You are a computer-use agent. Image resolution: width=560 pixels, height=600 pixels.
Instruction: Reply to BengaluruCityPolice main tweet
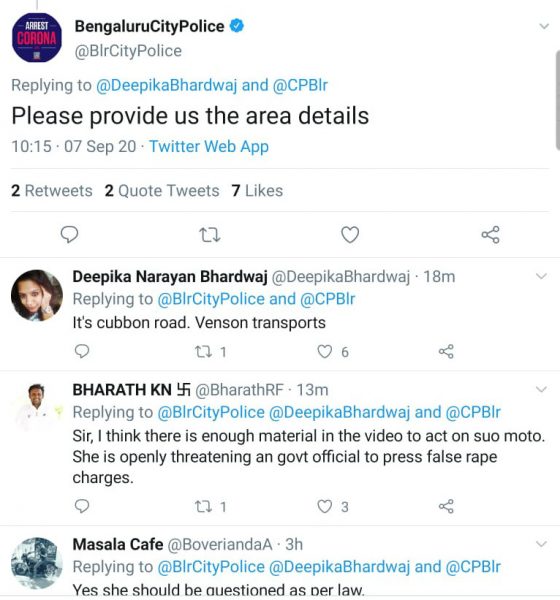click(69, 234)
